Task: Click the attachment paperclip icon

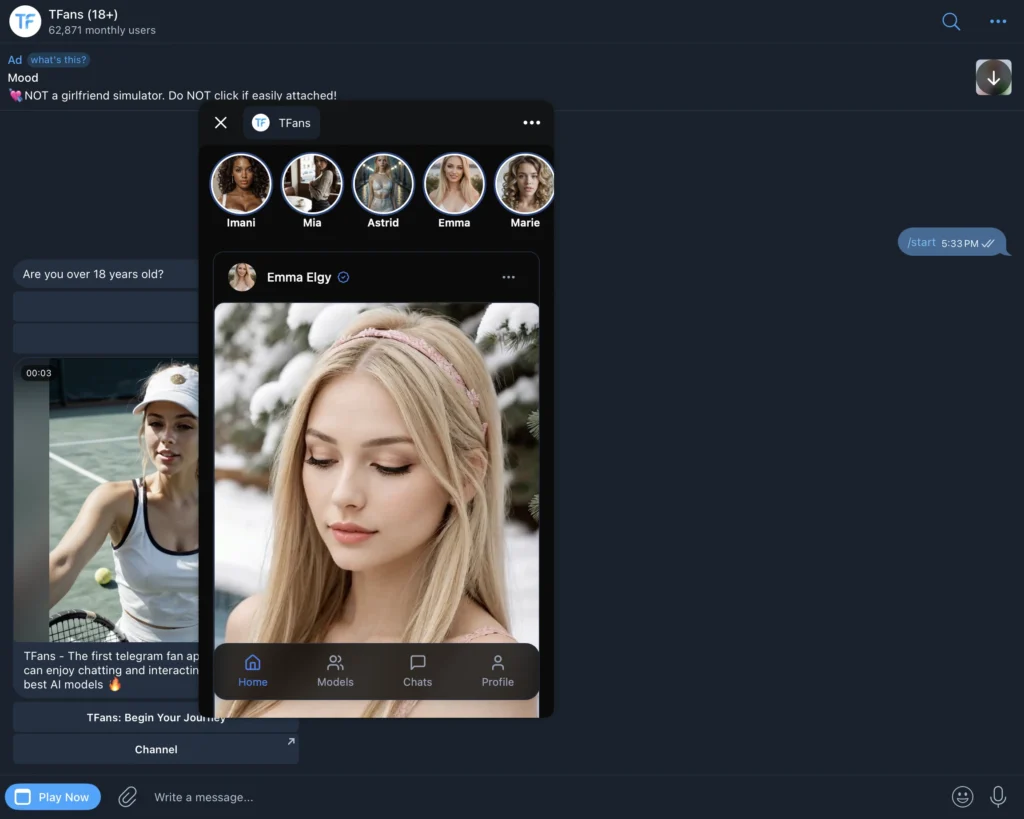Action: (128, 797)
